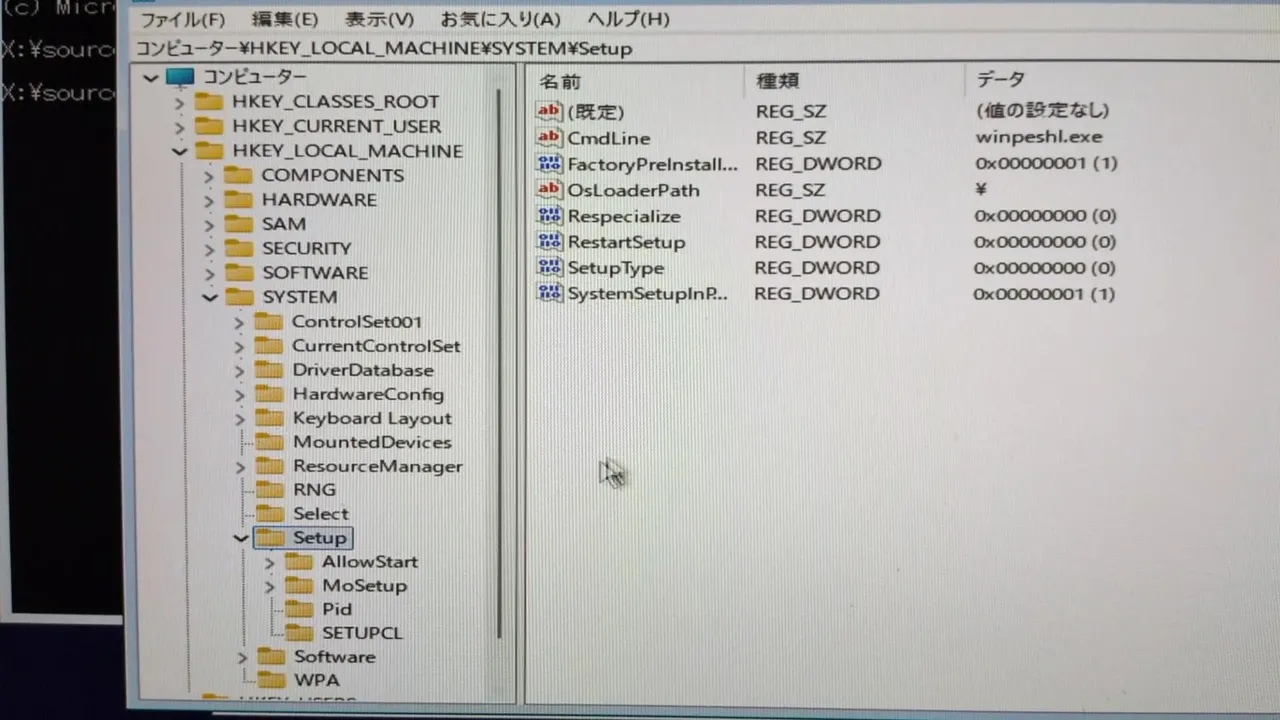Expand the MoSetup key chevron
This screenshot has height=720, width=1280.
pos(269,587)
